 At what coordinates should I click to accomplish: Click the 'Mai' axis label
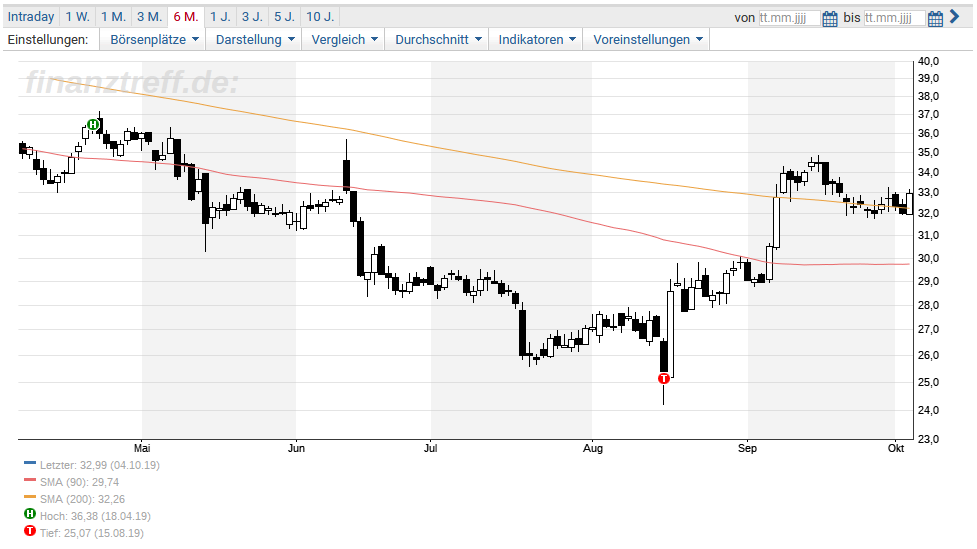(x=142, y=448)
